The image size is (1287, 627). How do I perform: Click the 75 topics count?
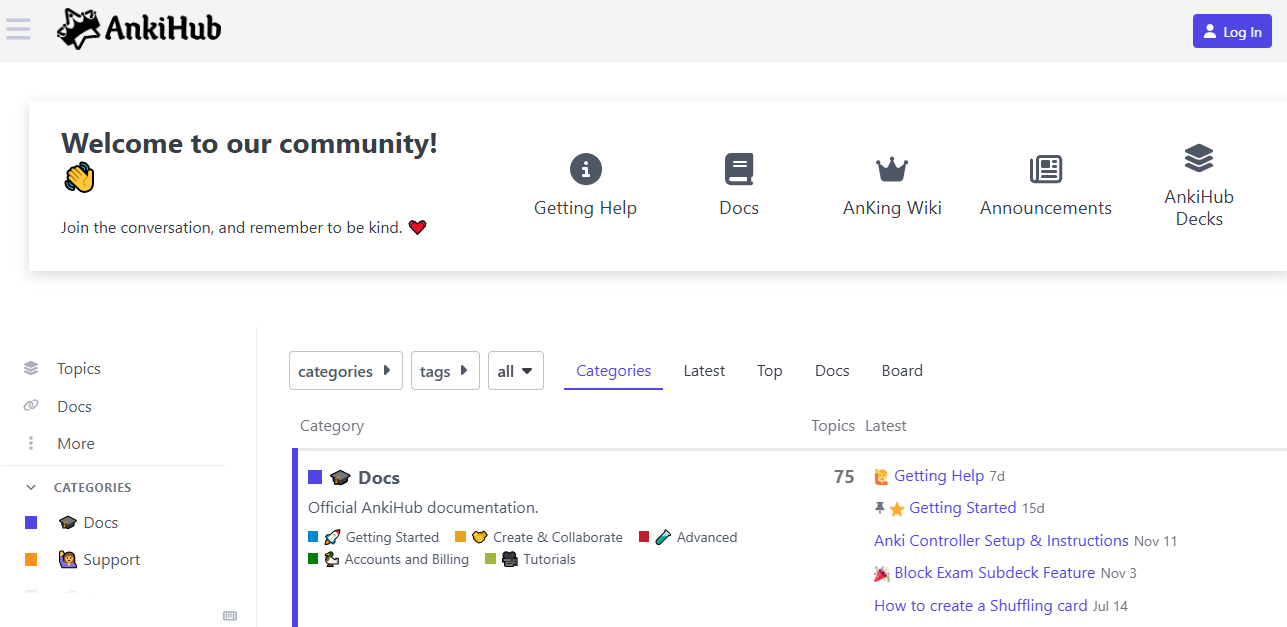844,477
